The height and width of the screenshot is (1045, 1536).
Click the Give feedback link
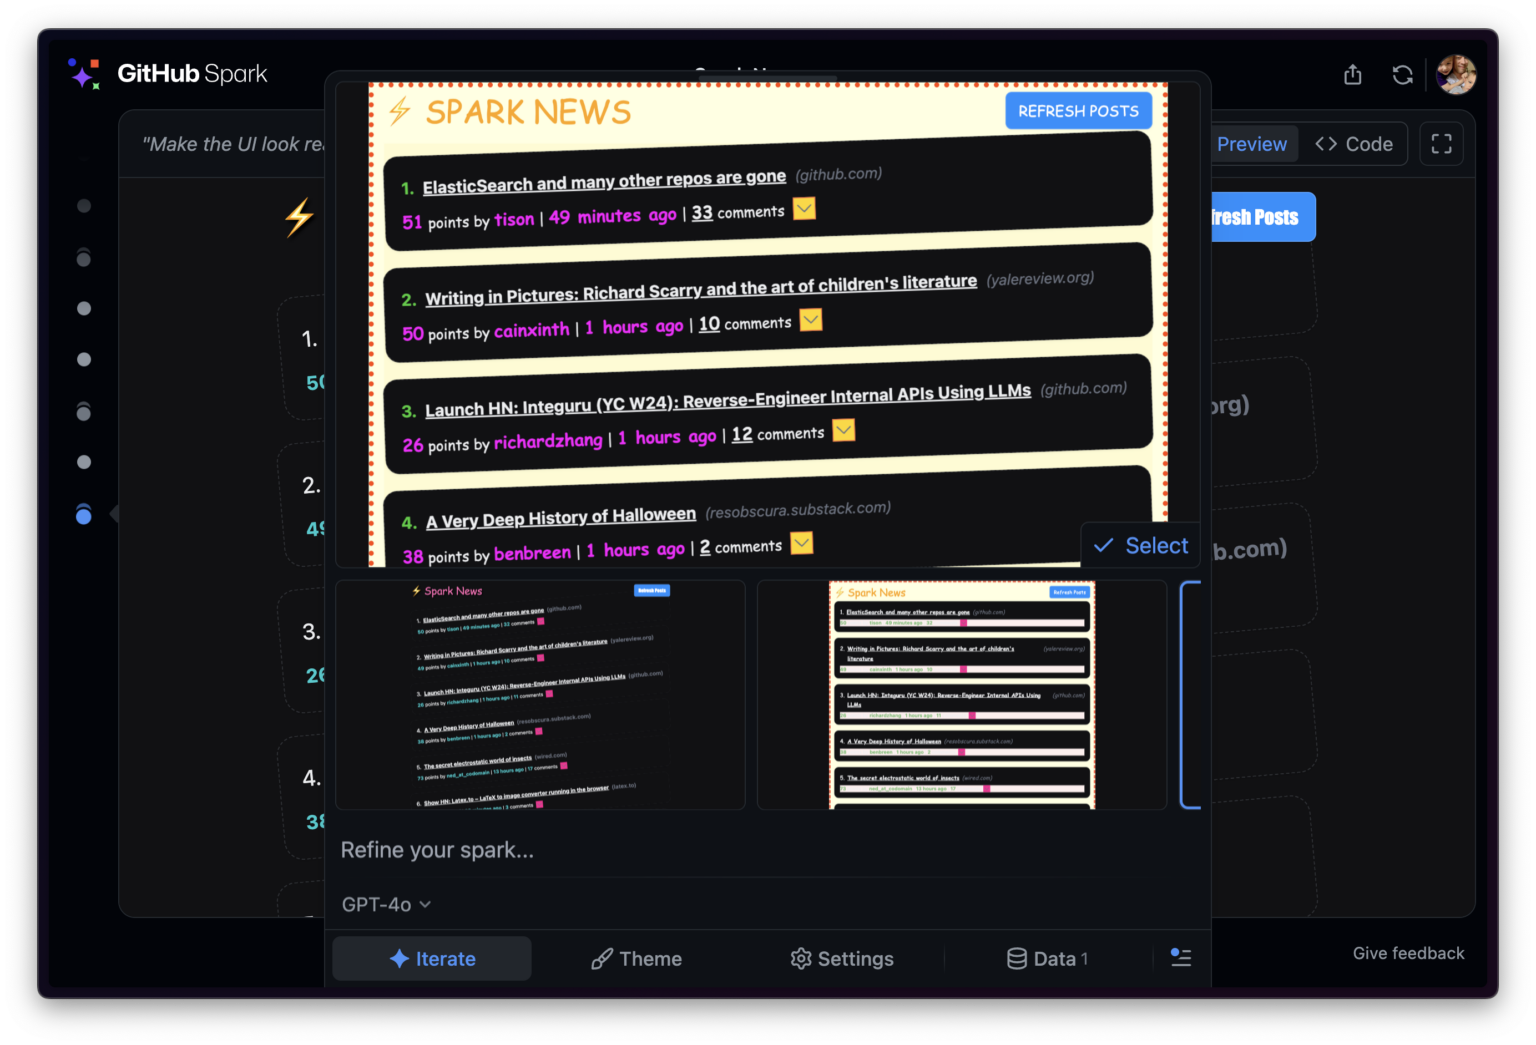click(1408, 953)
